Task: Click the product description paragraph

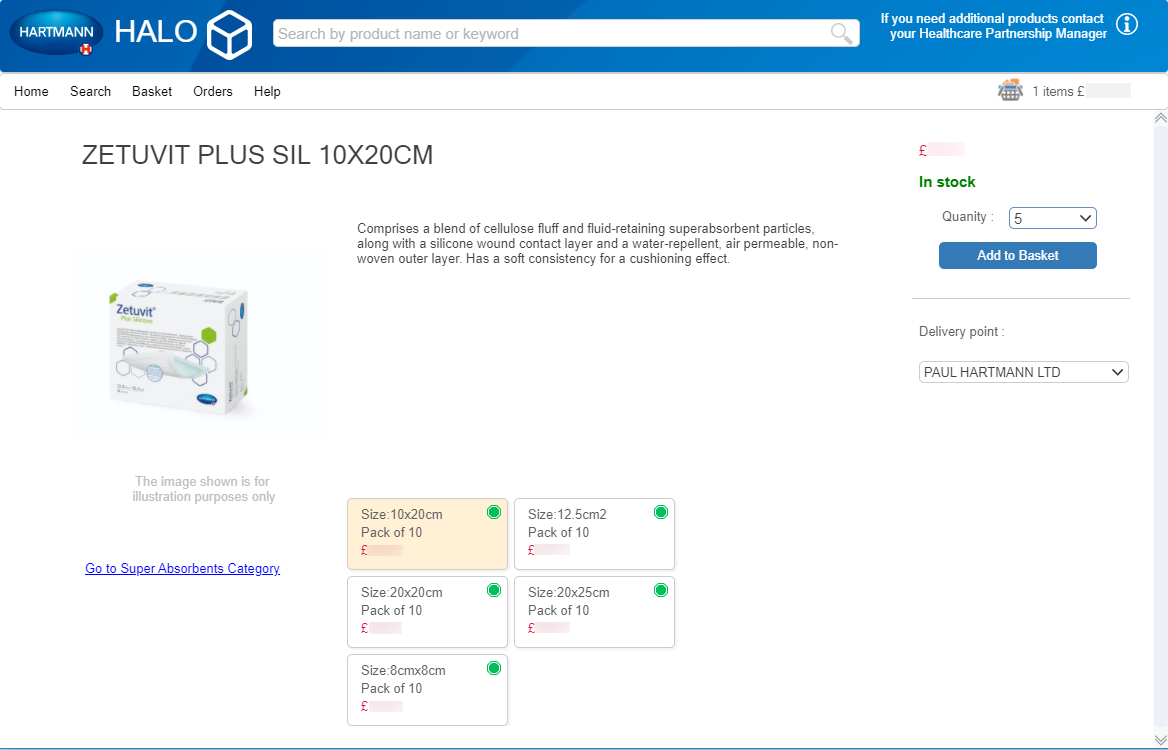Action: (597, 244)
